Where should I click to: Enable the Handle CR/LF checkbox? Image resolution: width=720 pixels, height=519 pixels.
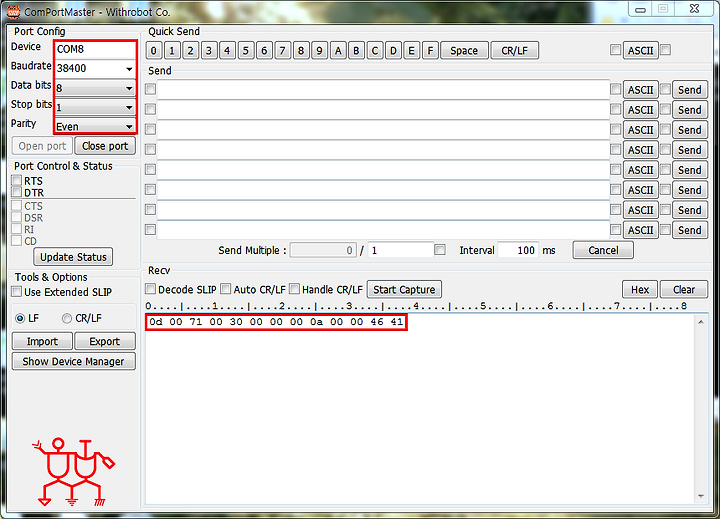click(x=294, y=289)
